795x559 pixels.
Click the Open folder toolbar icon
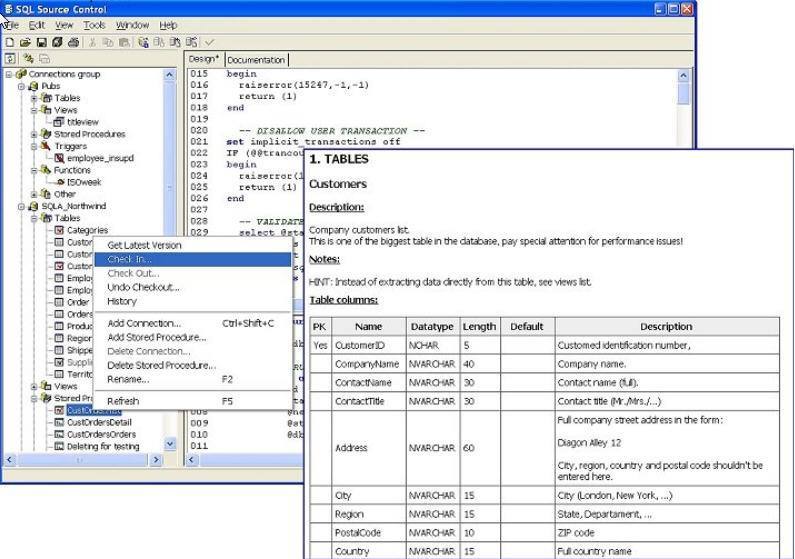(25, 42)
